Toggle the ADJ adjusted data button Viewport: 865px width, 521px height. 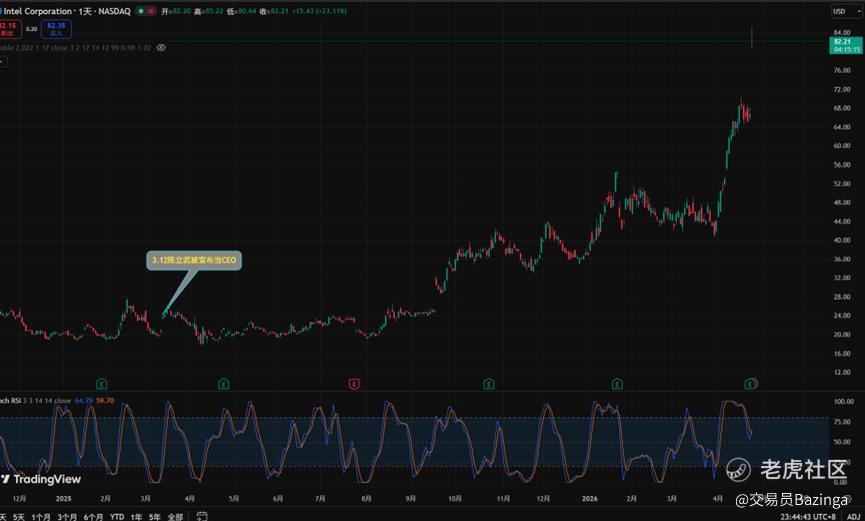(853, 517)
